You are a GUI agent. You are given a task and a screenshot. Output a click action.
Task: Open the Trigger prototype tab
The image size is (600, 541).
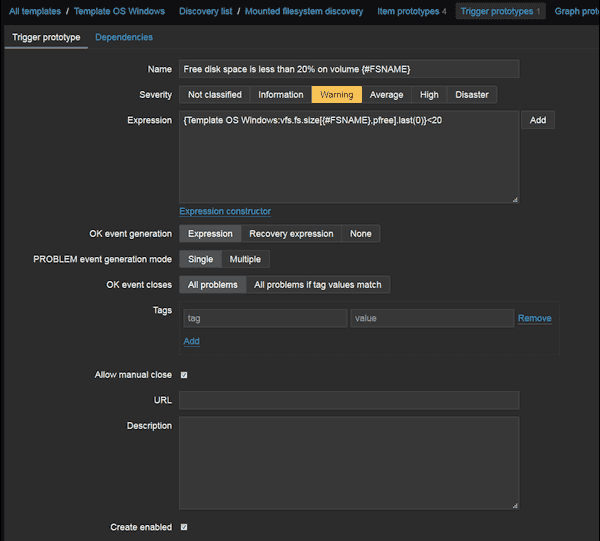[x=46, y=38]
